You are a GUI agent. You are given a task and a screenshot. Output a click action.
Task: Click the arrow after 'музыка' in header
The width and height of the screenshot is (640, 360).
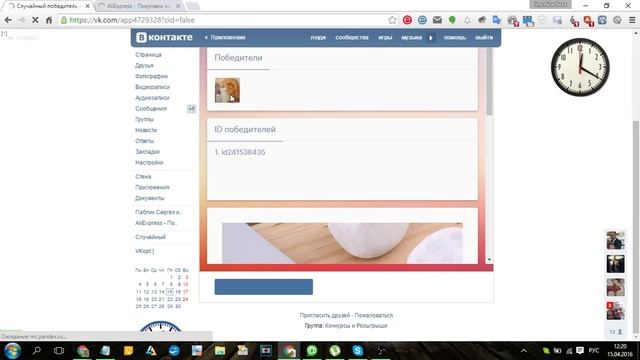pyautogui.click(x=431, y=38)
